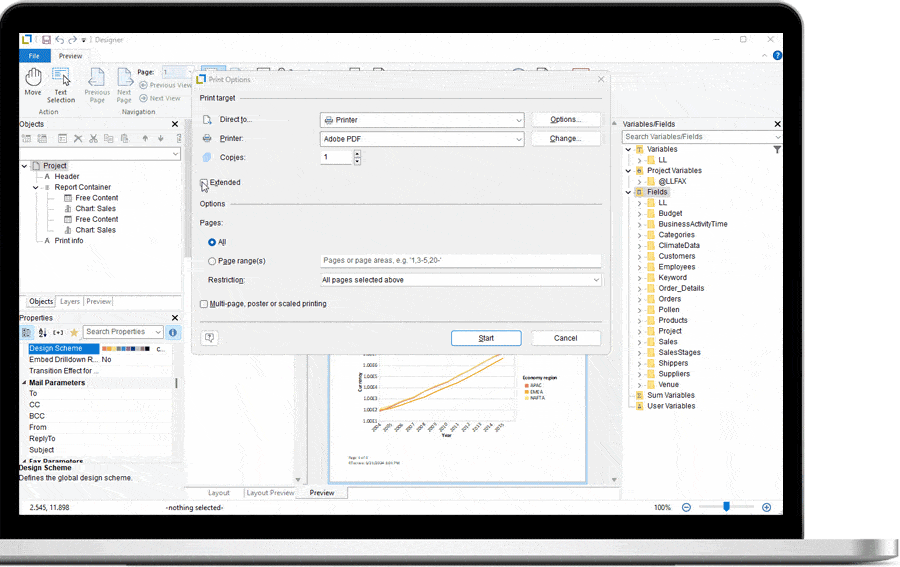Screen dimensions: 900x567
Task: Select the Print info object in tree
Action: pyautogui.click(x=69, y=241)
